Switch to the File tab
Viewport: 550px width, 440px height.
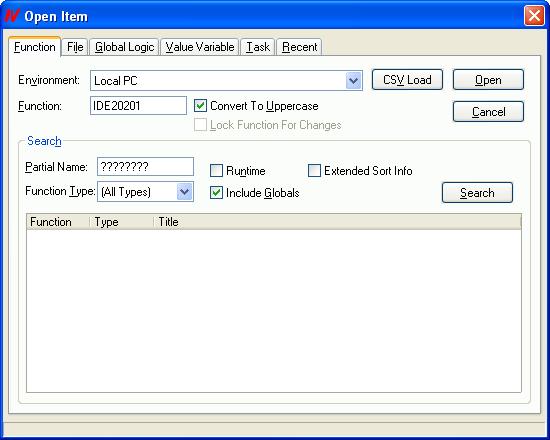[75, 47]
